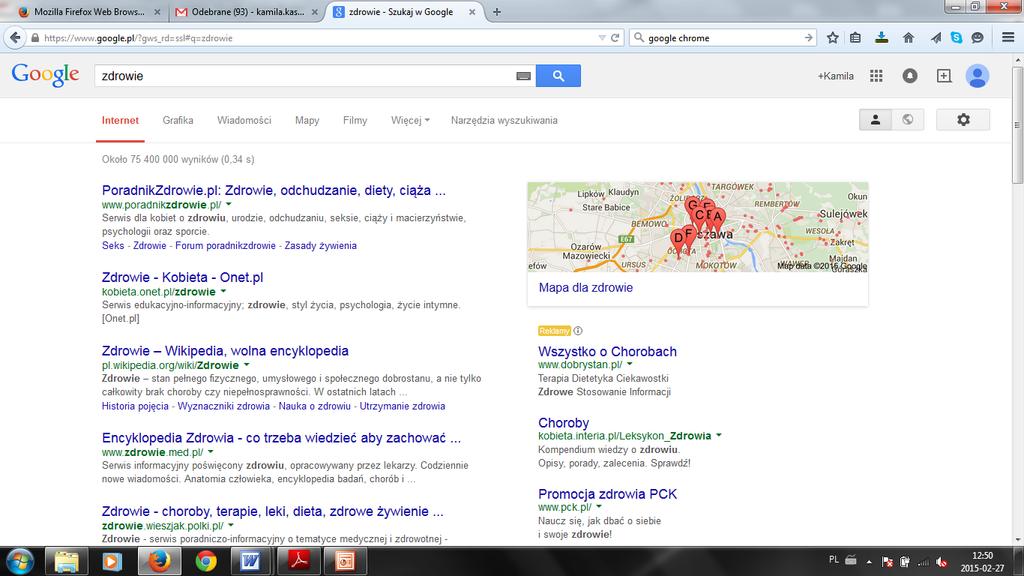Open Zdrowie - Kobieta - Onet.pl result
Screen dimensions: 1024x576
point(182,278)
